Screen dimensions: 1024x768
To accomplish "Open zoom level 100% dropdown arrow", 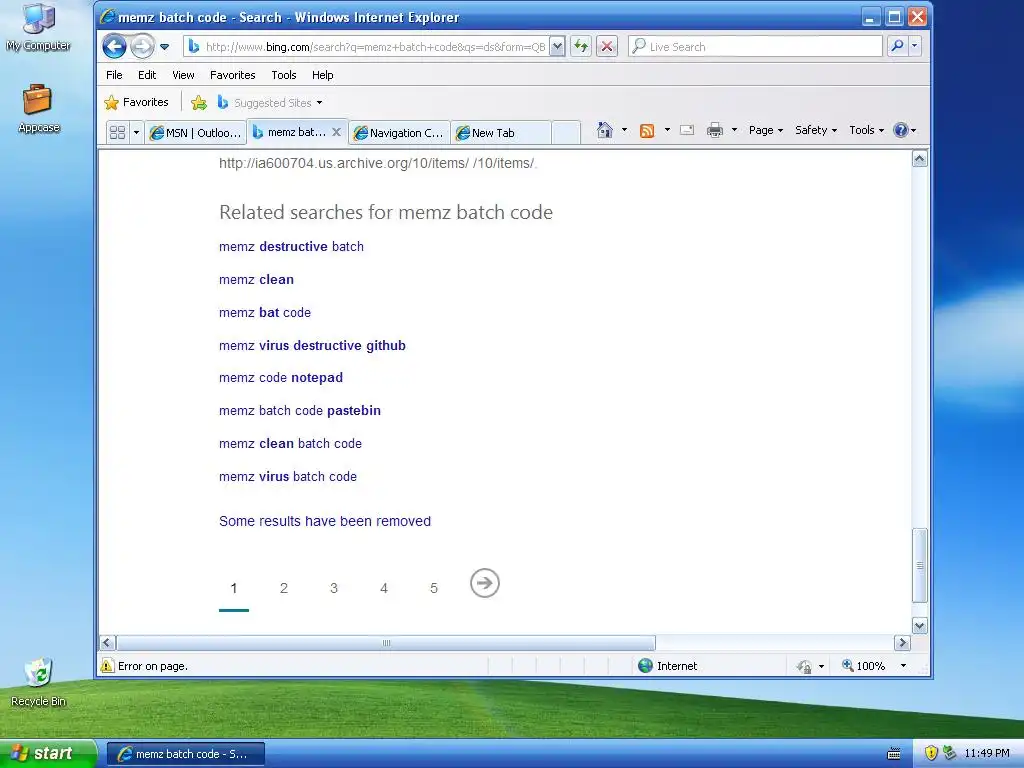I will pyautogui.click(x=903, y=665).
